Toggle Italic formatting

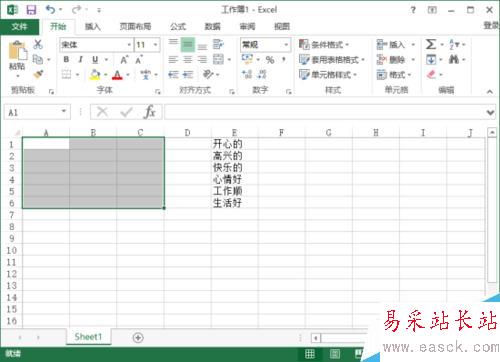80,60
